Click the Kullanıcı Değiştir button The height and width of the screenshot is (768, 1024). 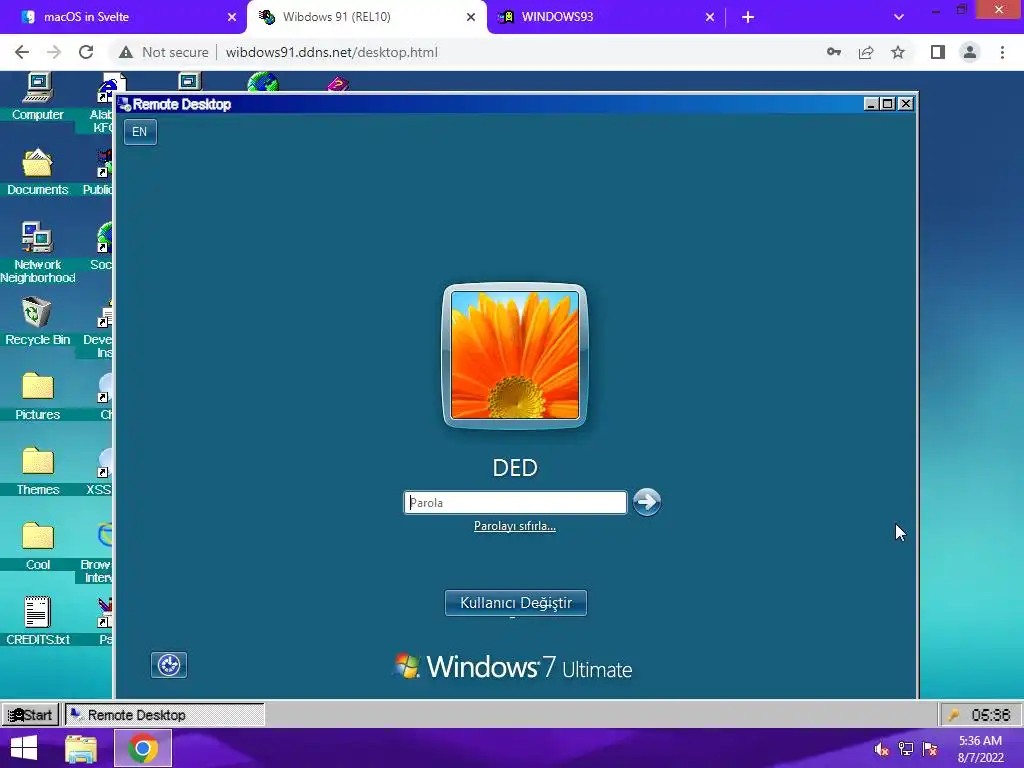click(x=515, y=603)
